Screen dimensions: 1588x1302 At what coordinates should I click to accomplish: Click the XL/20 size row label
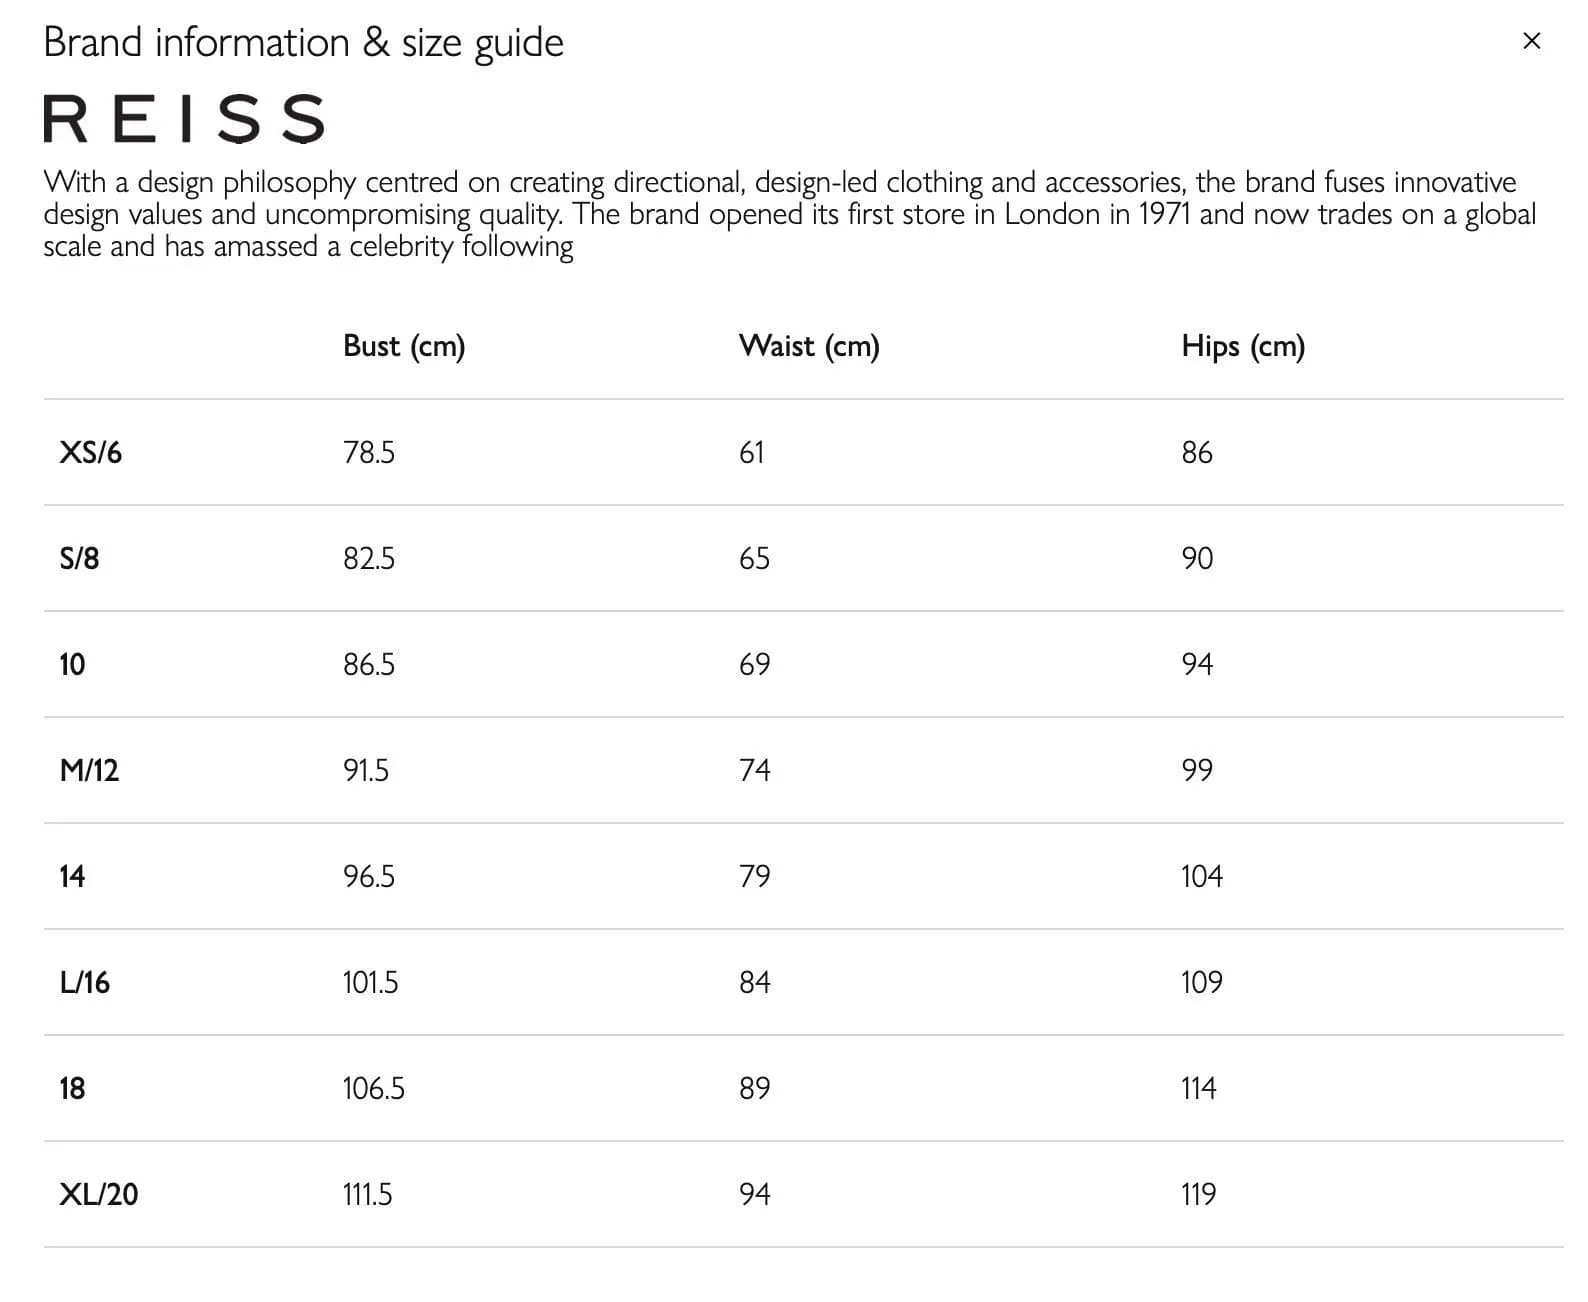(98, 1195)
